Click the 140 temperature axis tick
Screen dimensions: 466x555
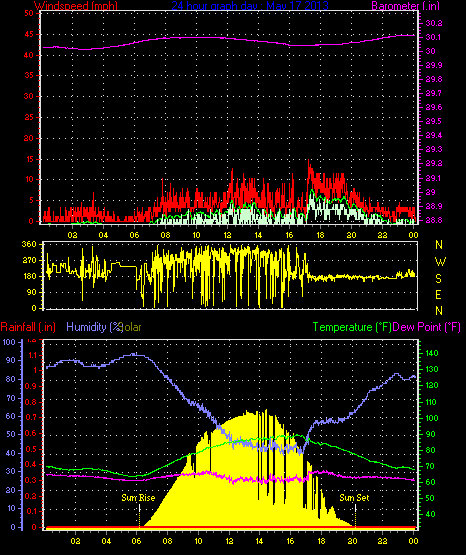coord(432,353)
